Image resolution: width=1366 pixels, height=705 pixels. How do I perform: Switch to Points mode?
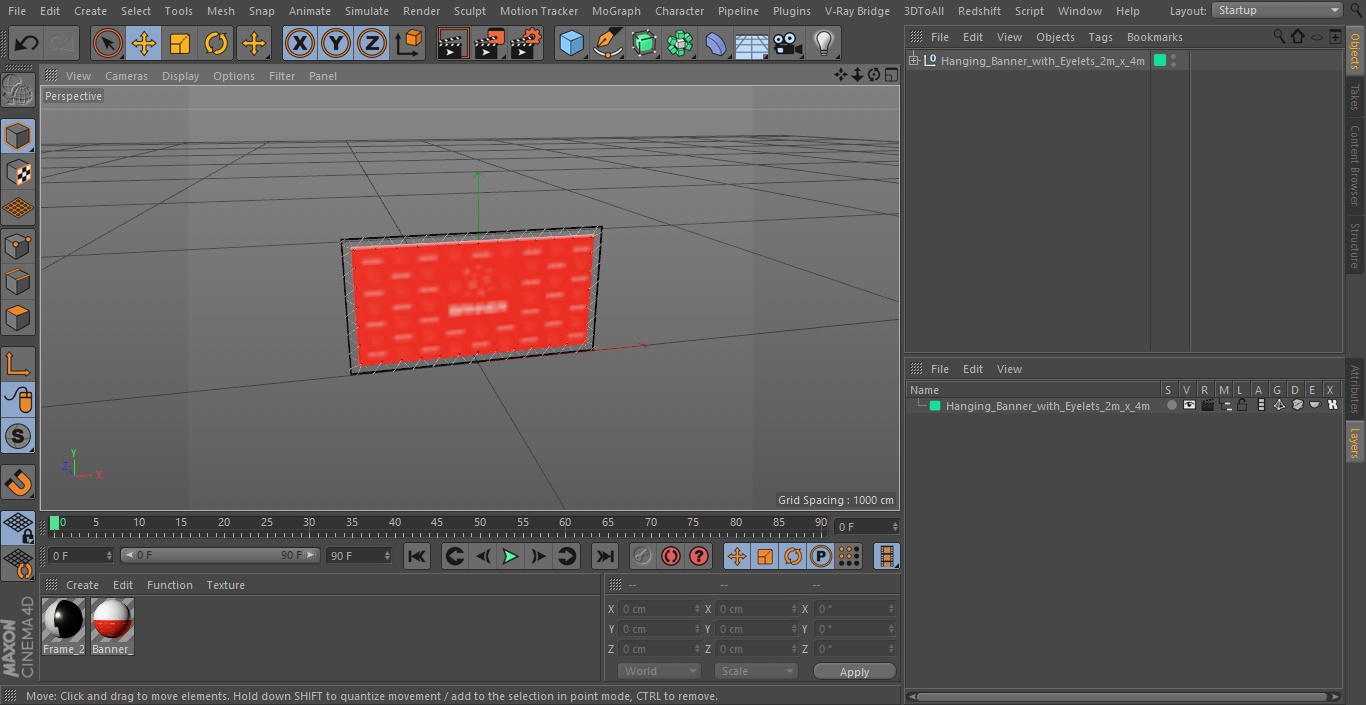pos(18,245)
